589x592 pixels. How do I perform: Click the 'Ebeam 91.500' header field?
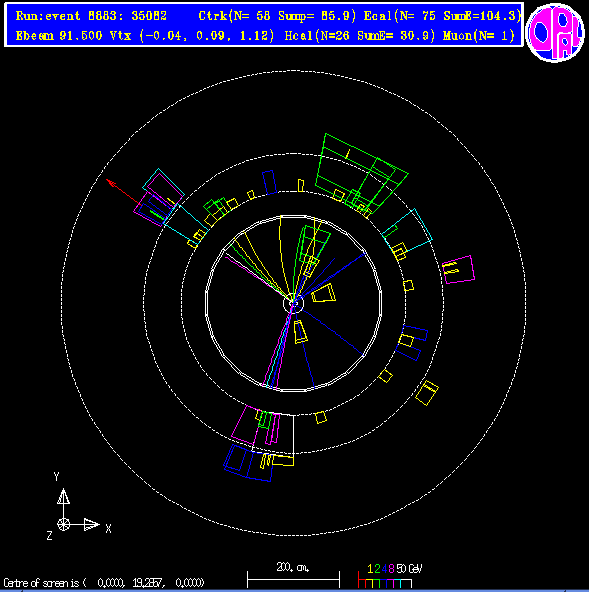[59, 36]
